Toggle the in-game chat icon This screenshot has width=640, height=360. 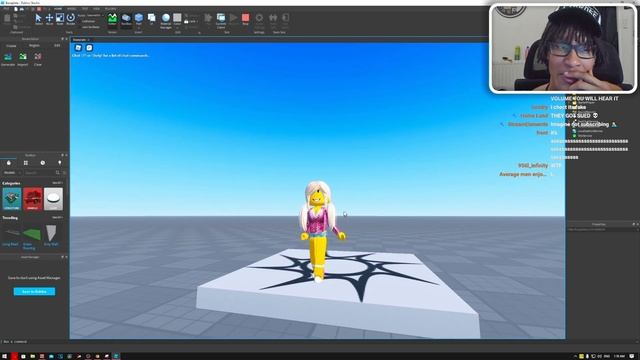pos(89,48)
